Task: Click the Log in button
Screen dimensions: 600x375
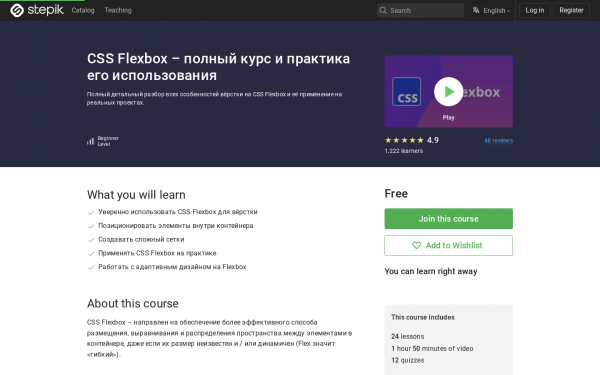Action: 535,10
